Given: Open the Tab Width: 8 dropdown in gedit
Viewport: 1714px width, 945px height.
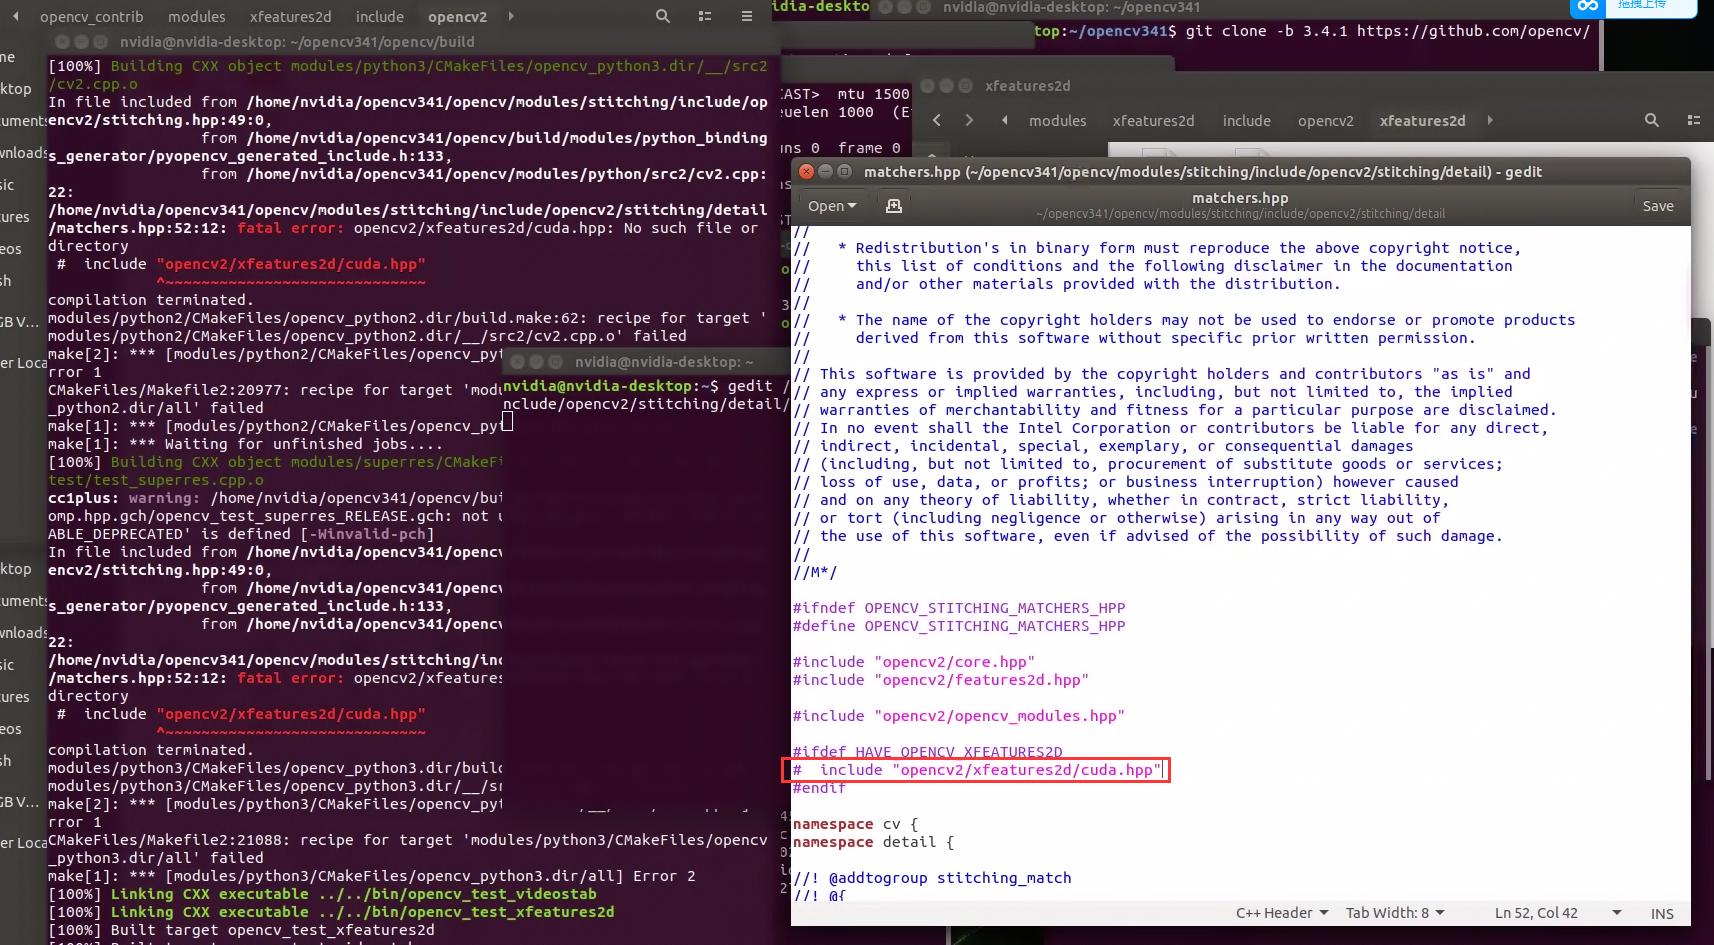Looking at the screenshot, I should click(1394, 912).
